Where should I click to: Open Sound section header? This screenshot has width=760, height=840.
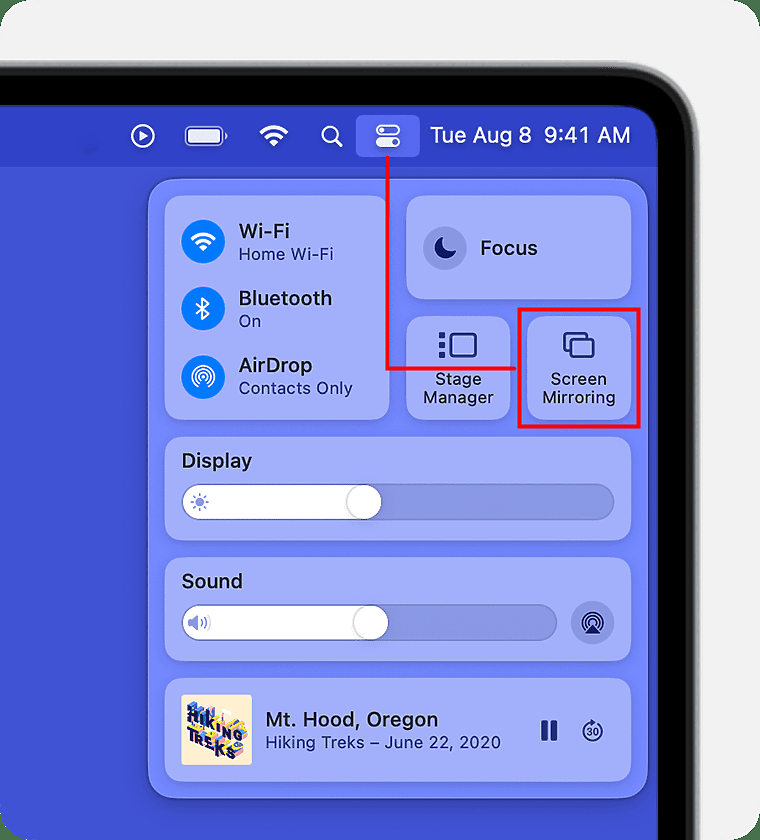[212, 581]
